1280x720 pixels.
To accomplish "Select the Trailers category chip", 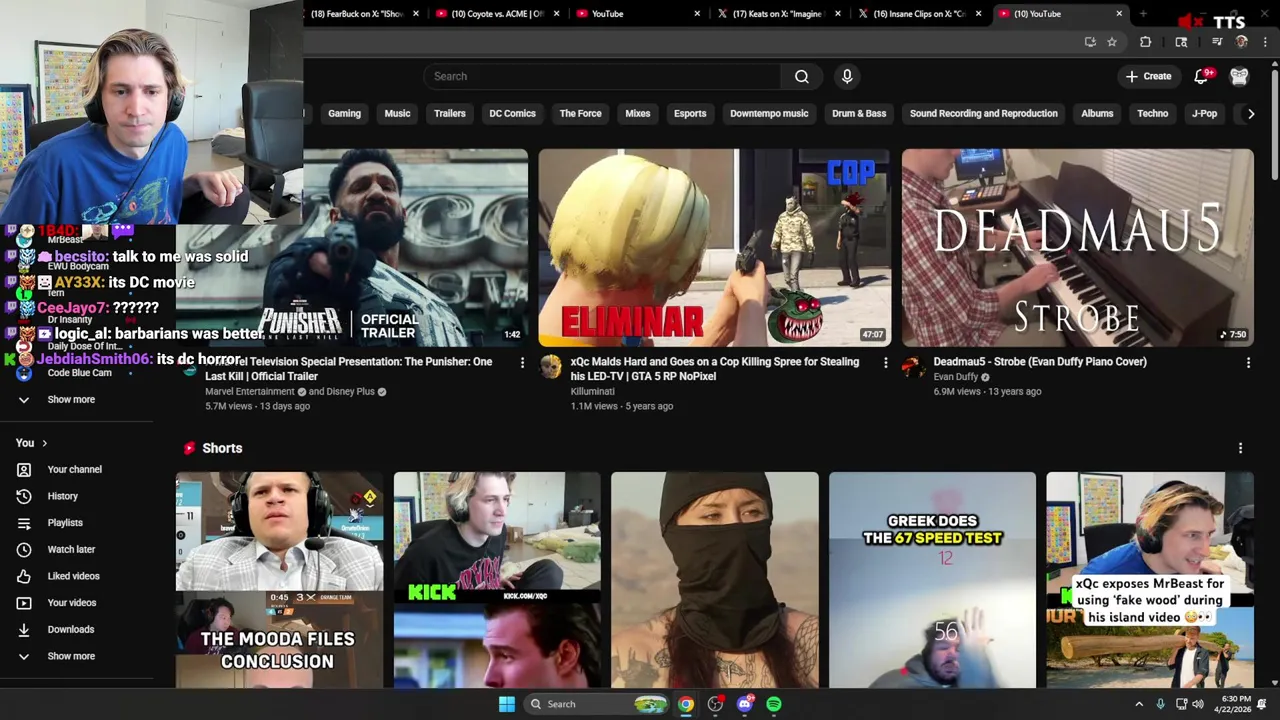I will coord(449,113).
